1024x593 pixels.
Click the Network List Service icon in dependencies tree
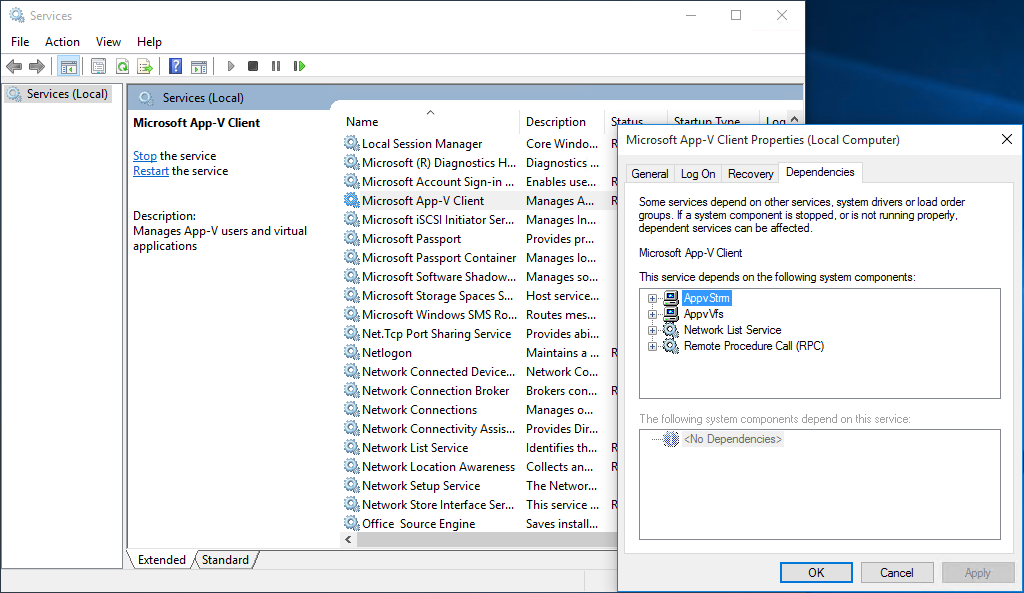click(671, 330)
